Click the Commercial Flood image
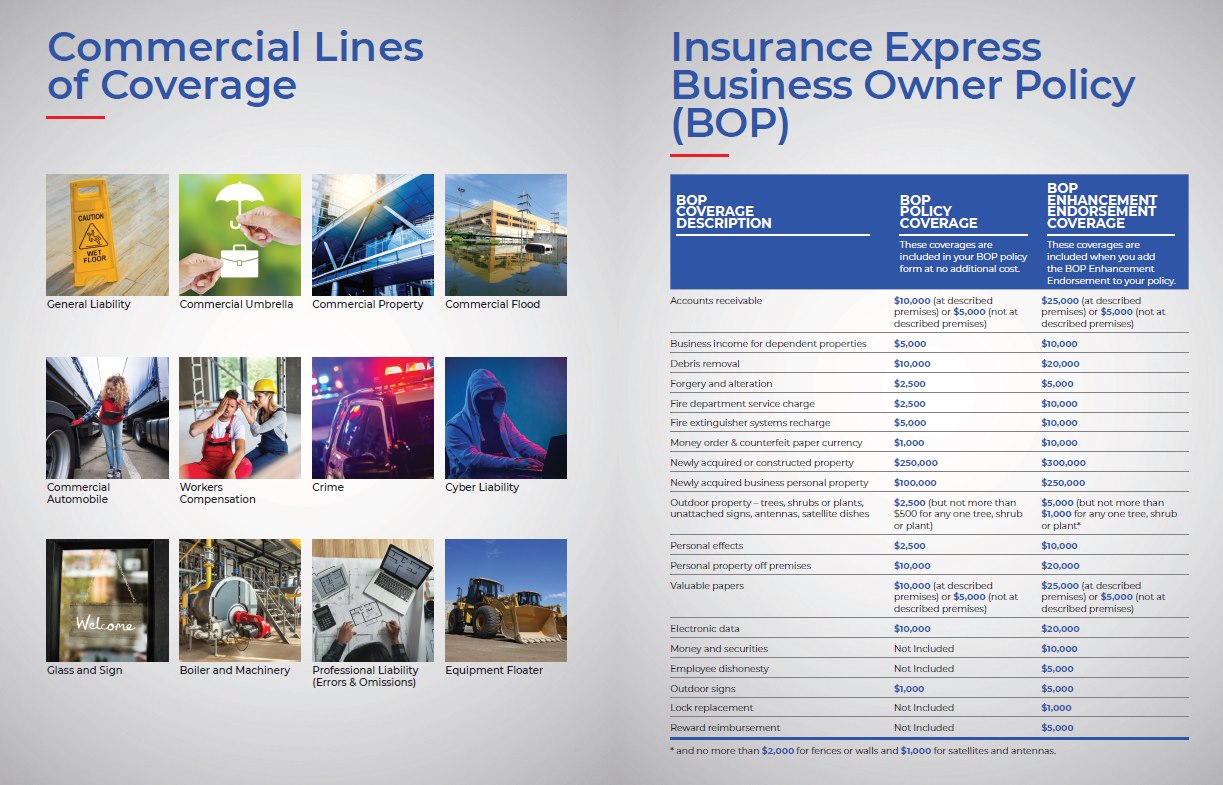1223x785 pixels. tap(506, 235)
